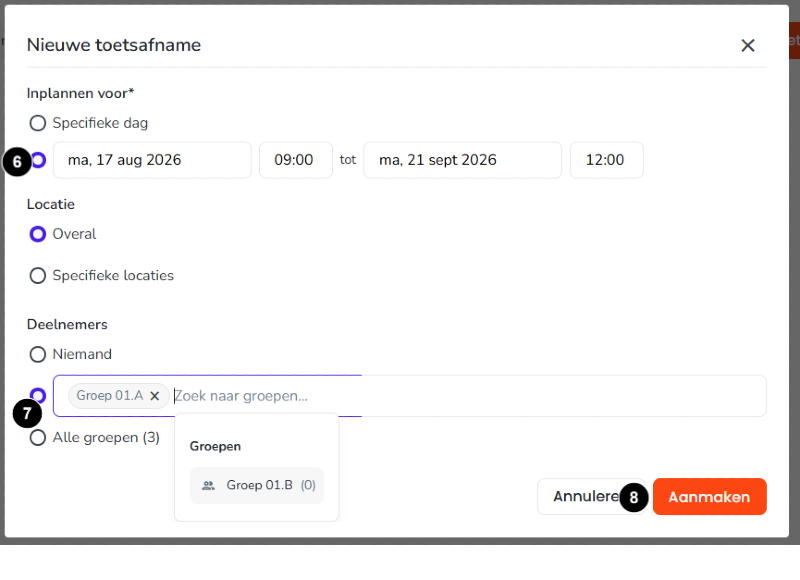
Task: Open start date picker ma, 17 aug 2026
Action: coord(152,160)
